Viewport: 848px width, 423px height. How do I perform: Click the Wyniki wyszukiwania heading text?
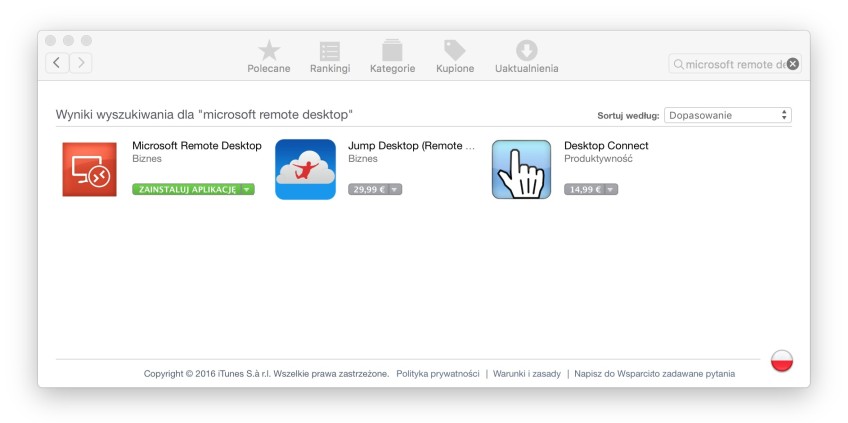coord(204,115)
